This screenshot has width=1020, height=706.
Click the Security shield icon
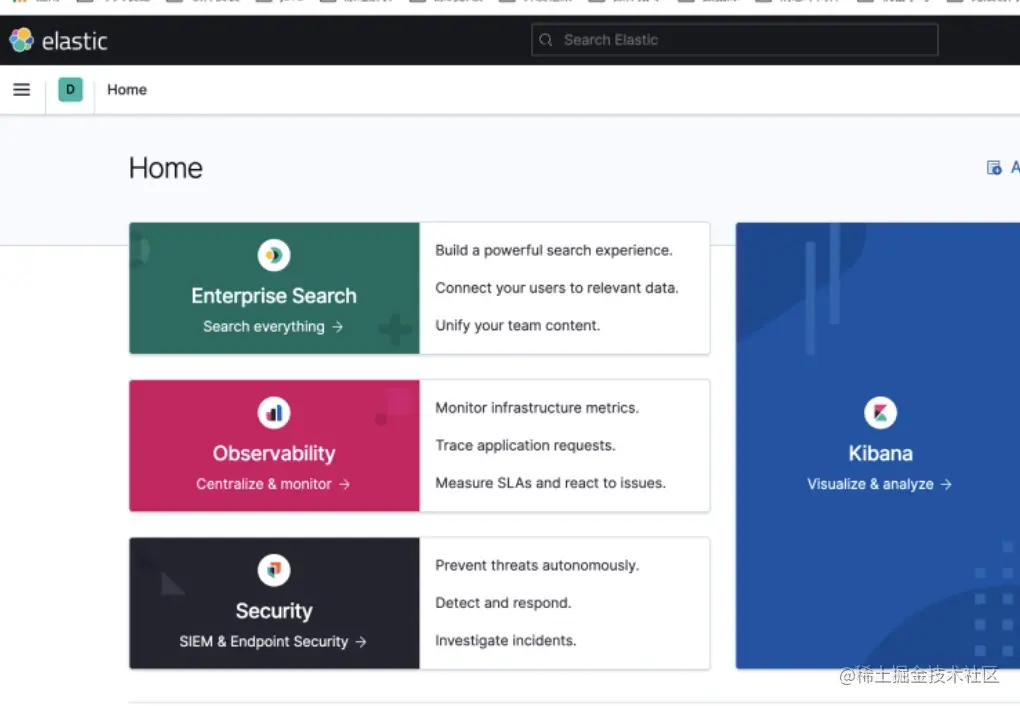point(274,570)
